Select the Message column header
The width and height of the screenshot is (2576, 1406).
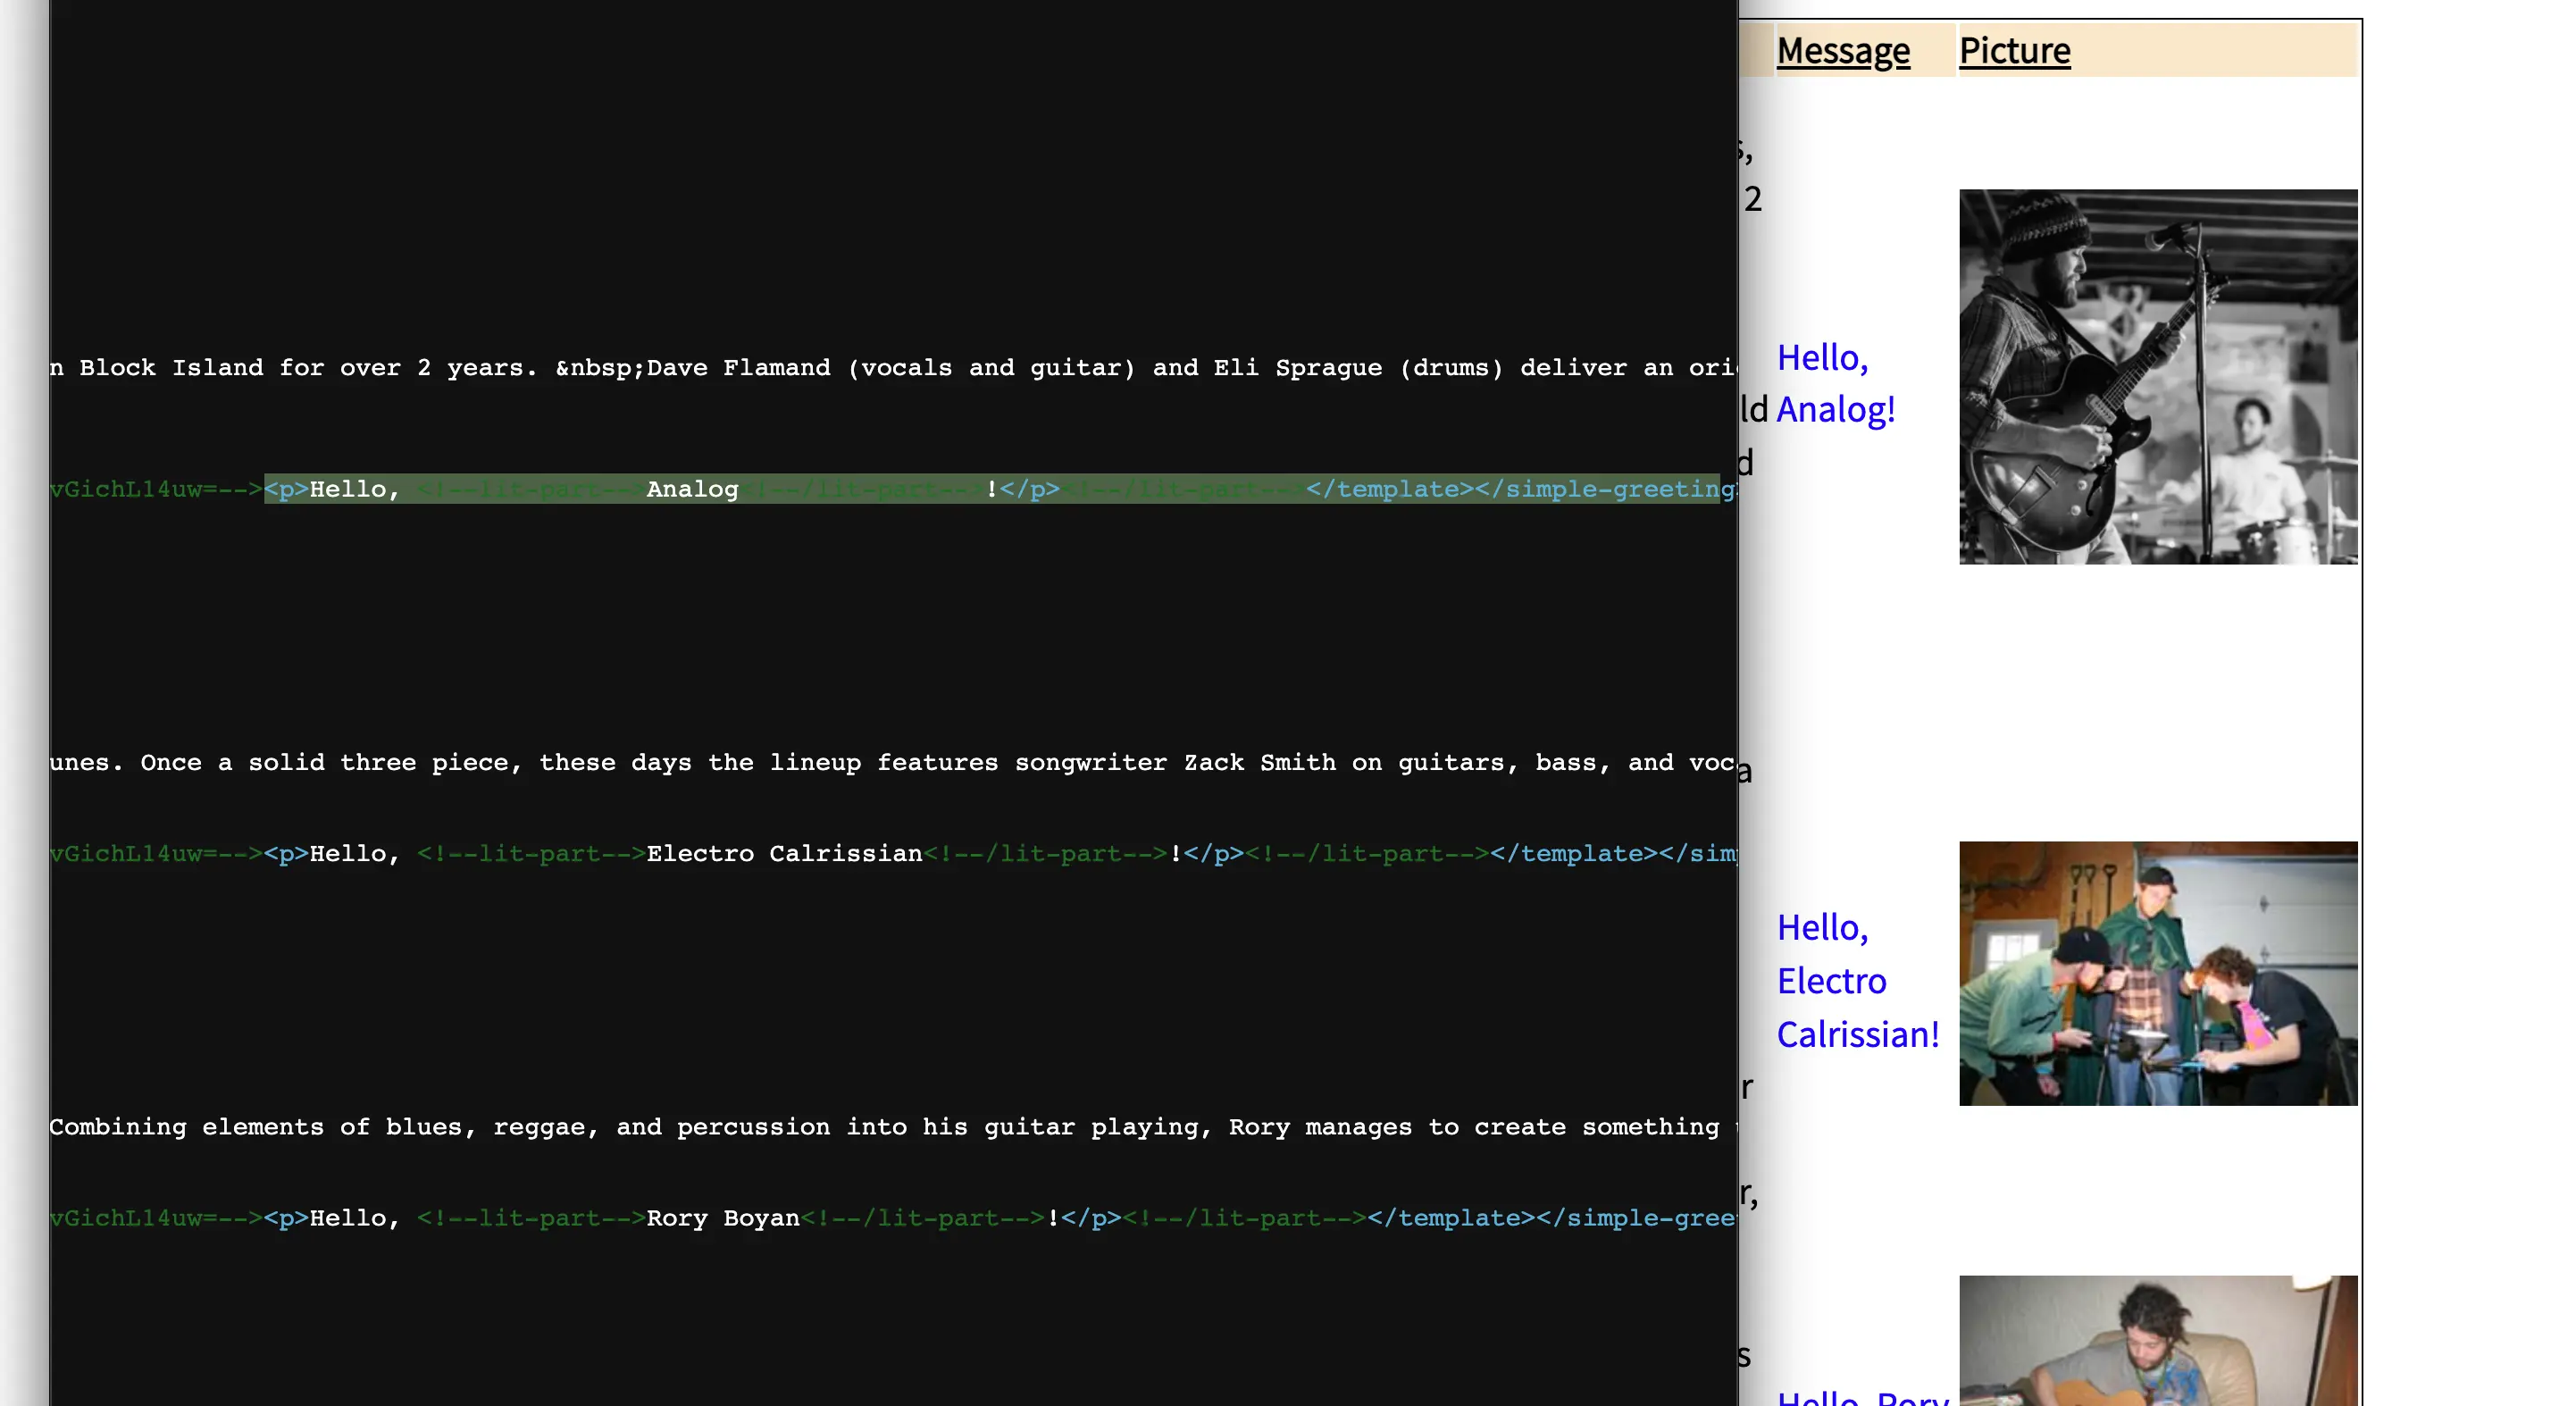coord(1842,48)
